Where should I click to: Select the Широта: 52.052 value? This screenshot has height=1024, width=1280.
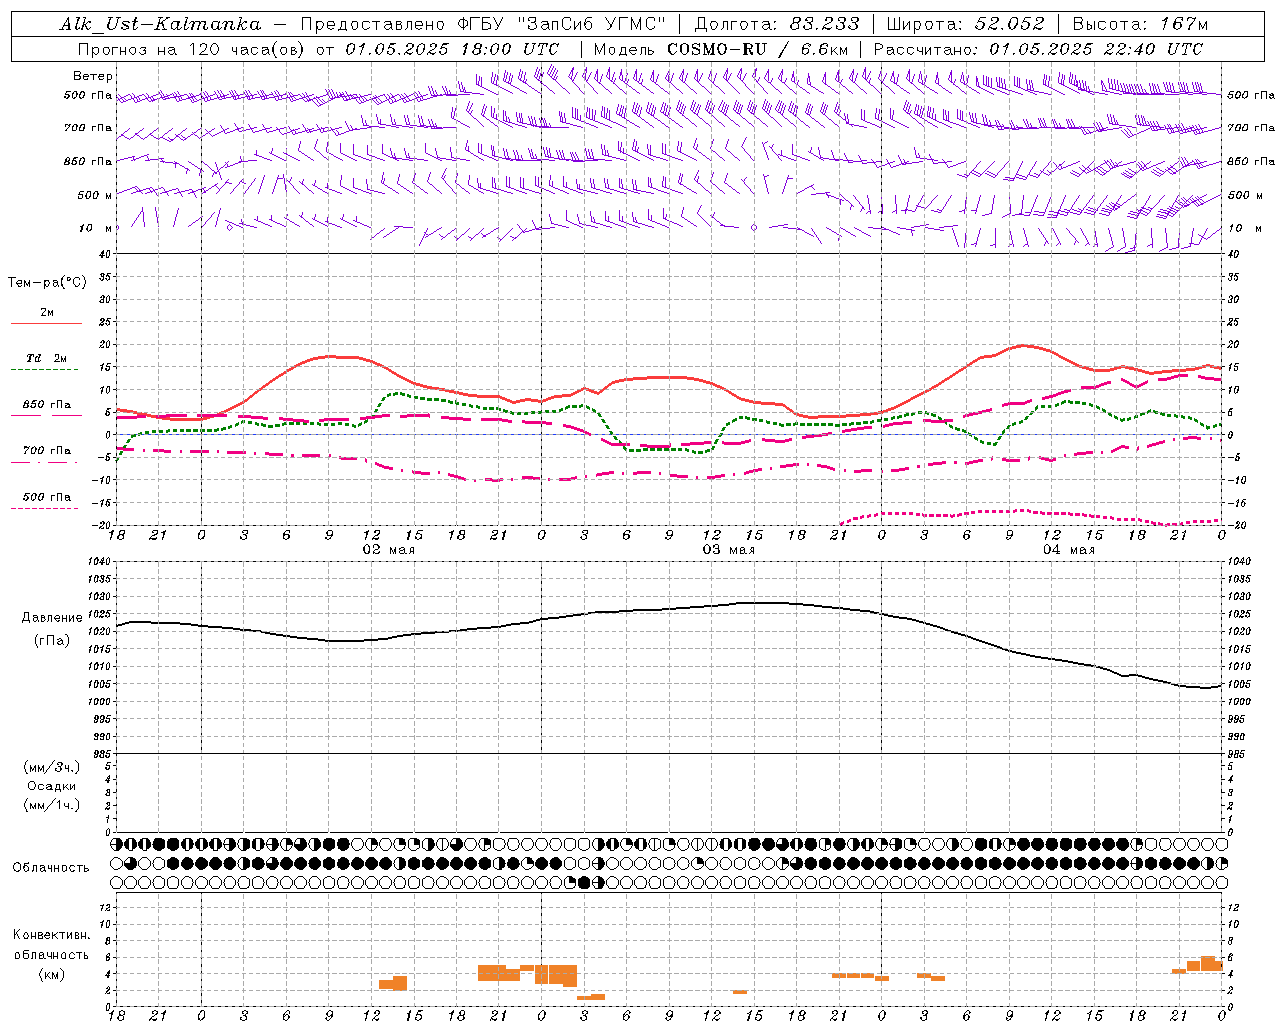pyautogui.click(x=965, y=24)
